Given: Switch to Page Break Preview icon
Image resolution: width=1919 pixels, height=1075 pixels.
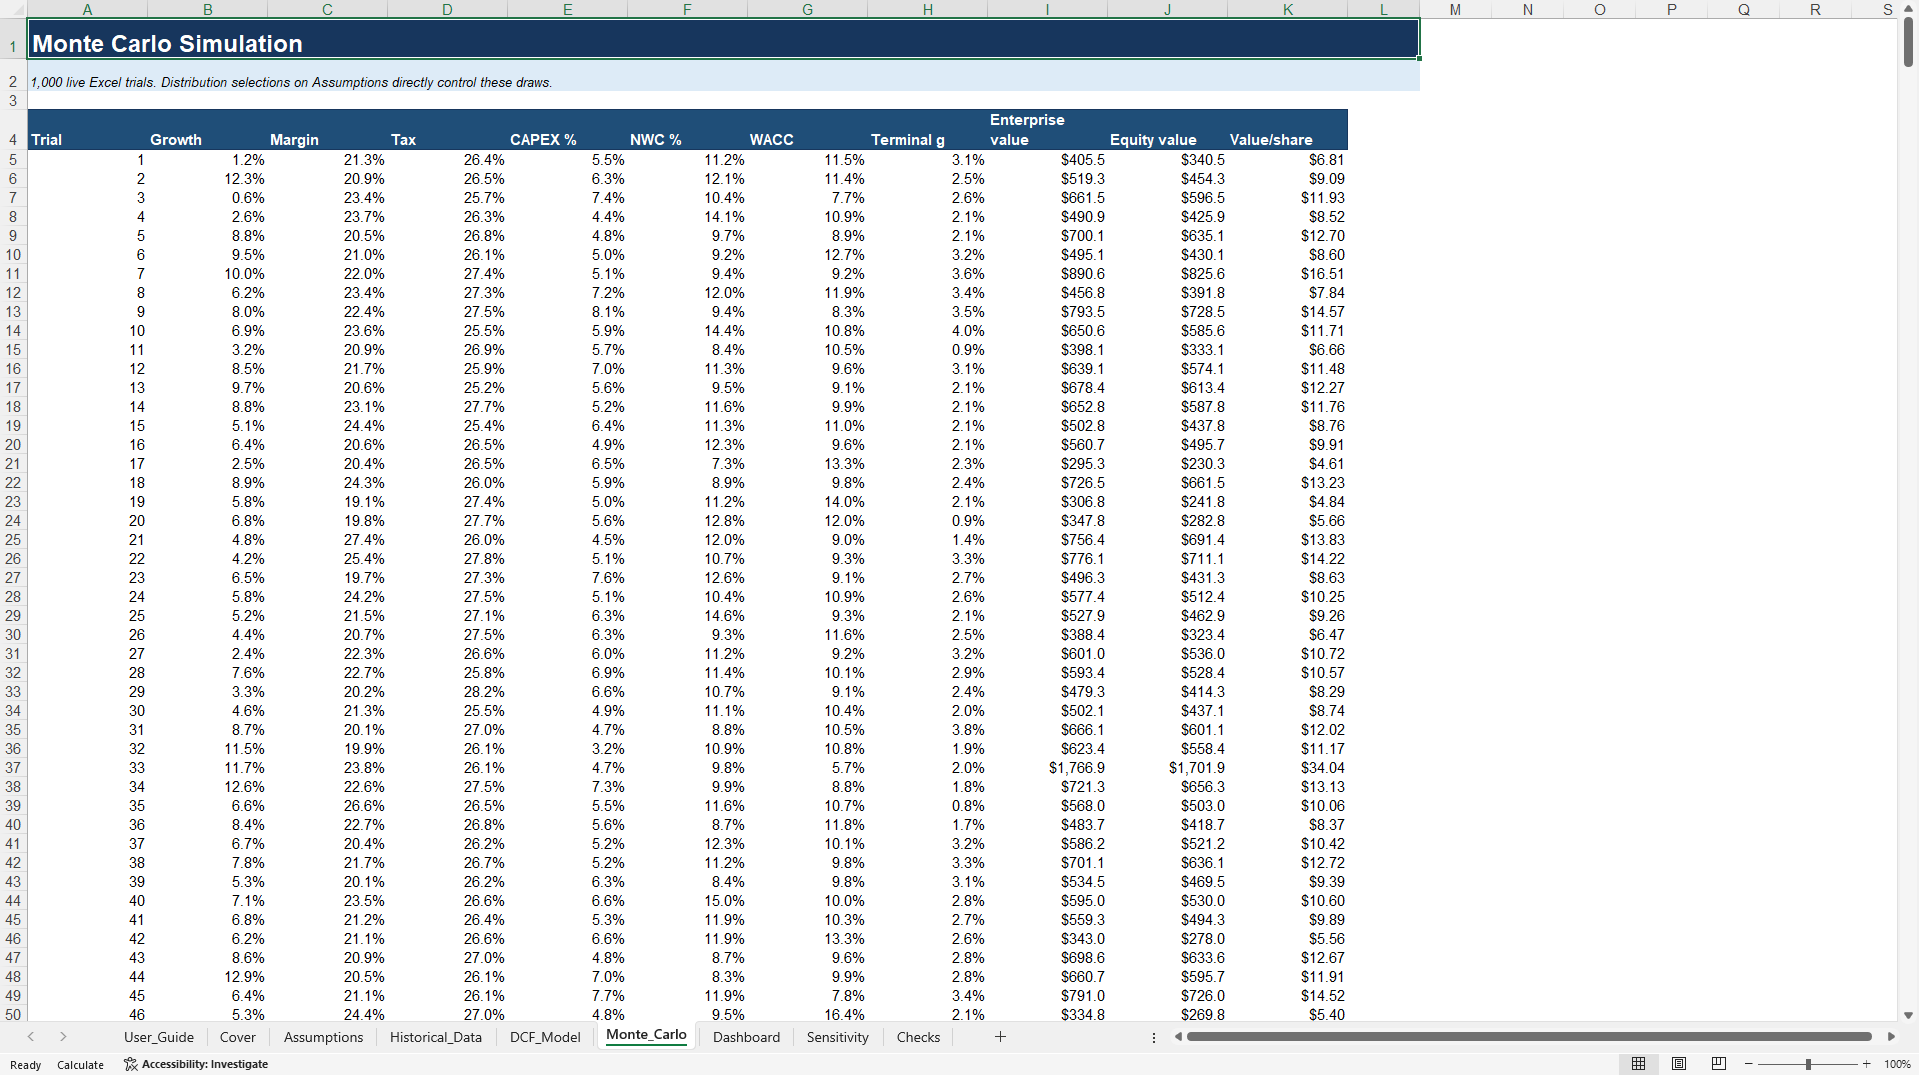Looking at the screenshot, I should 1719,1064.
